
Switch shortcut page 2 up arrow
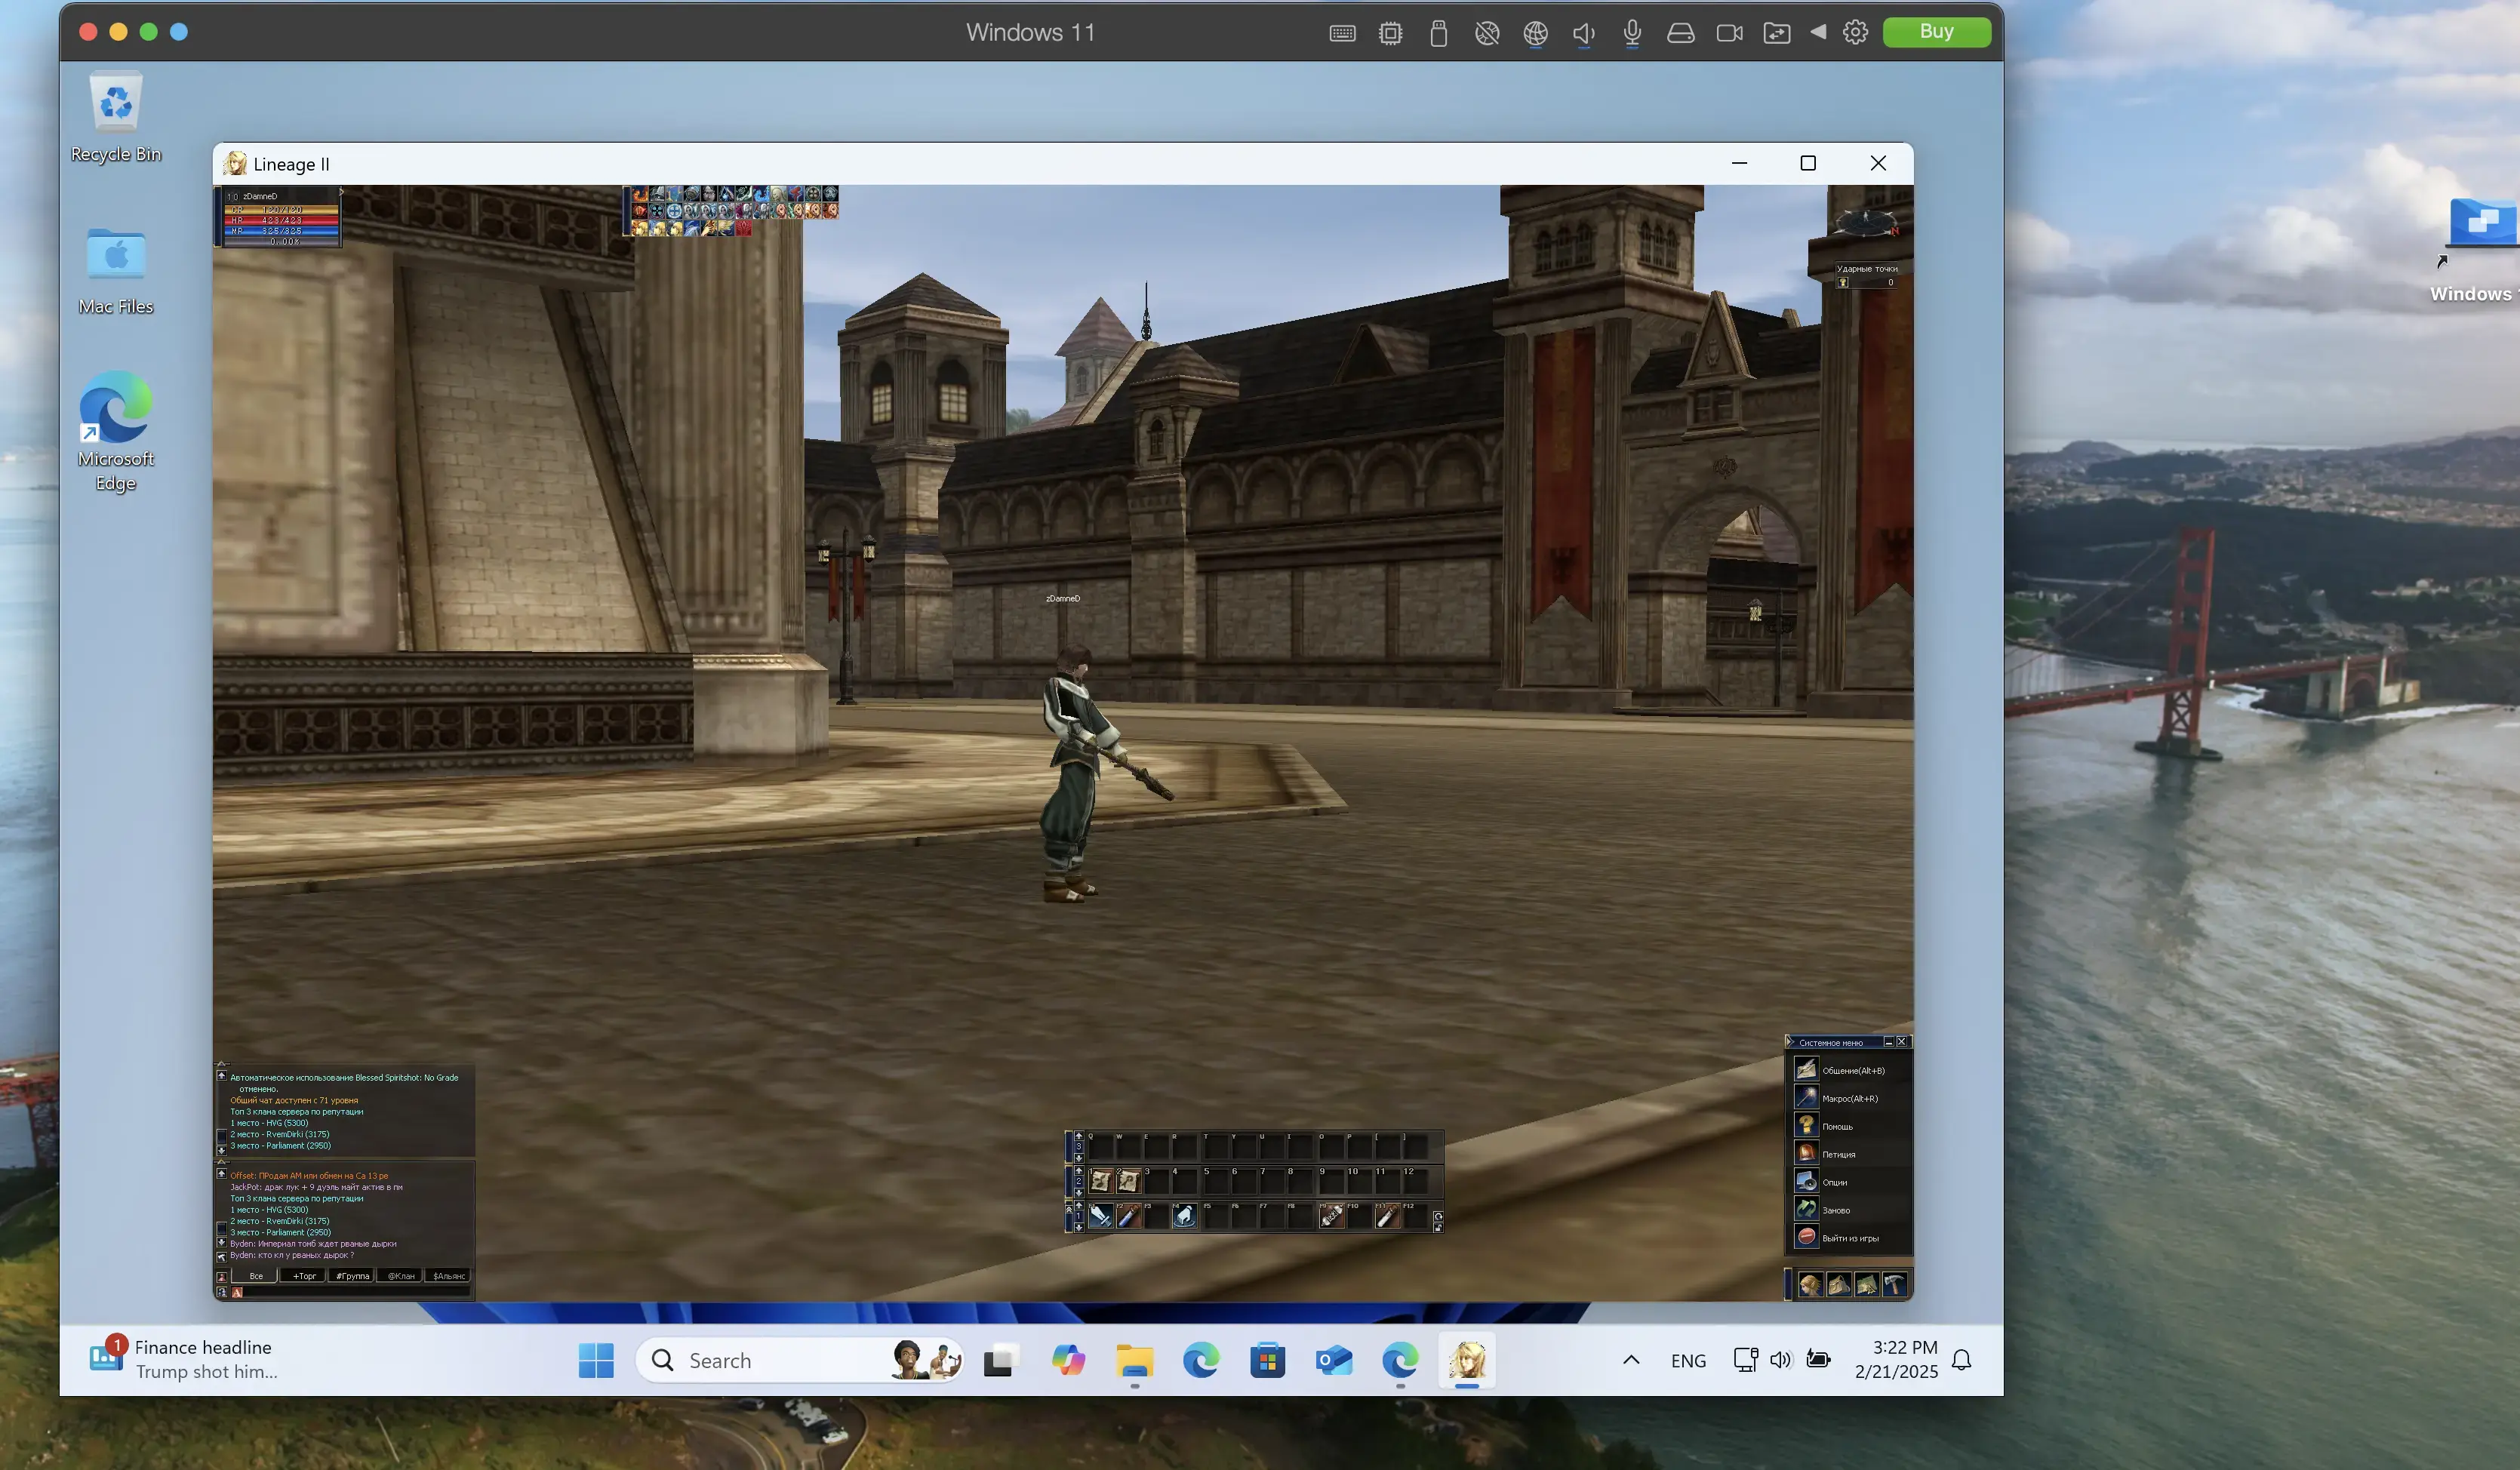click(x=1079, y=1170)
